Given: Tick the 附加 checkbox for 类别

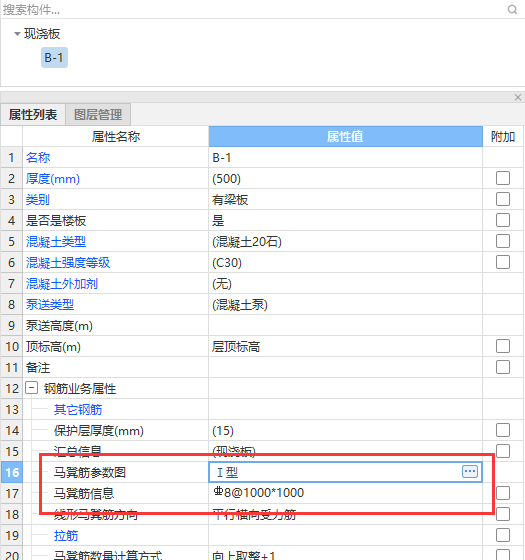Looking at the screenshot, I should (502, 199).
